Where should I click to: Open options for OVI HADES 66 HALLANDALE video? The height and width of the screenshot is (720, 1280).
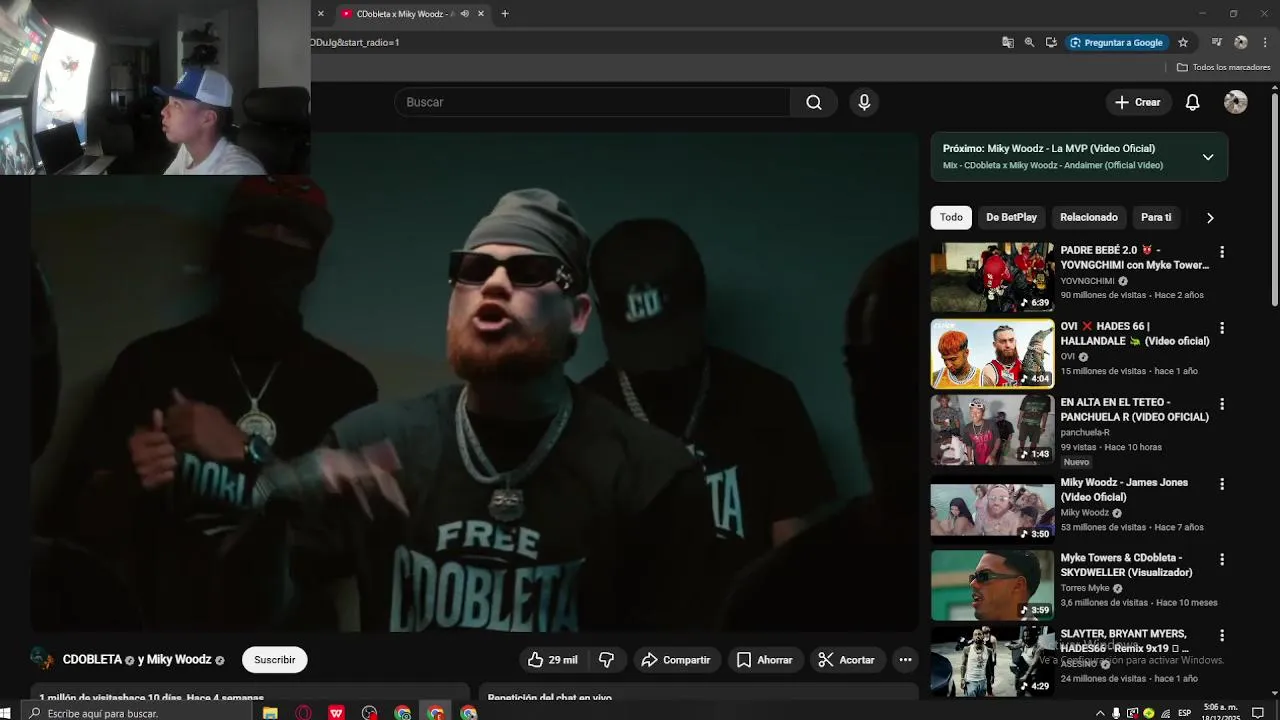point(1221,328)
